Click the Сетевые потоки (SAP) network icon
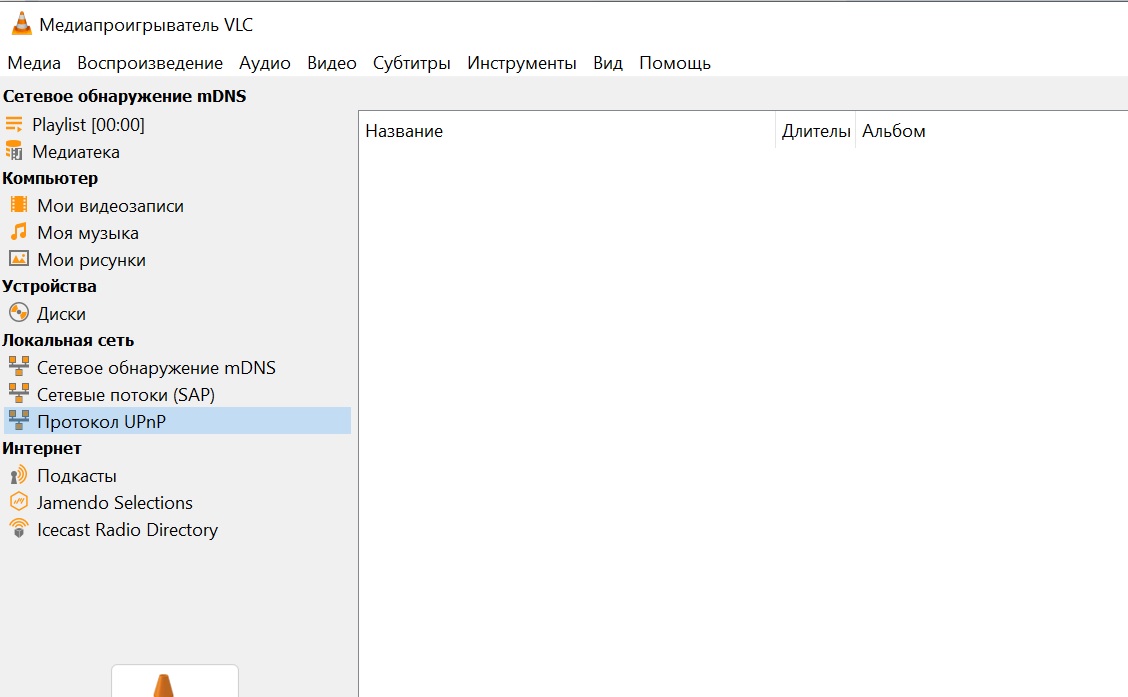 tap(19, 394)
